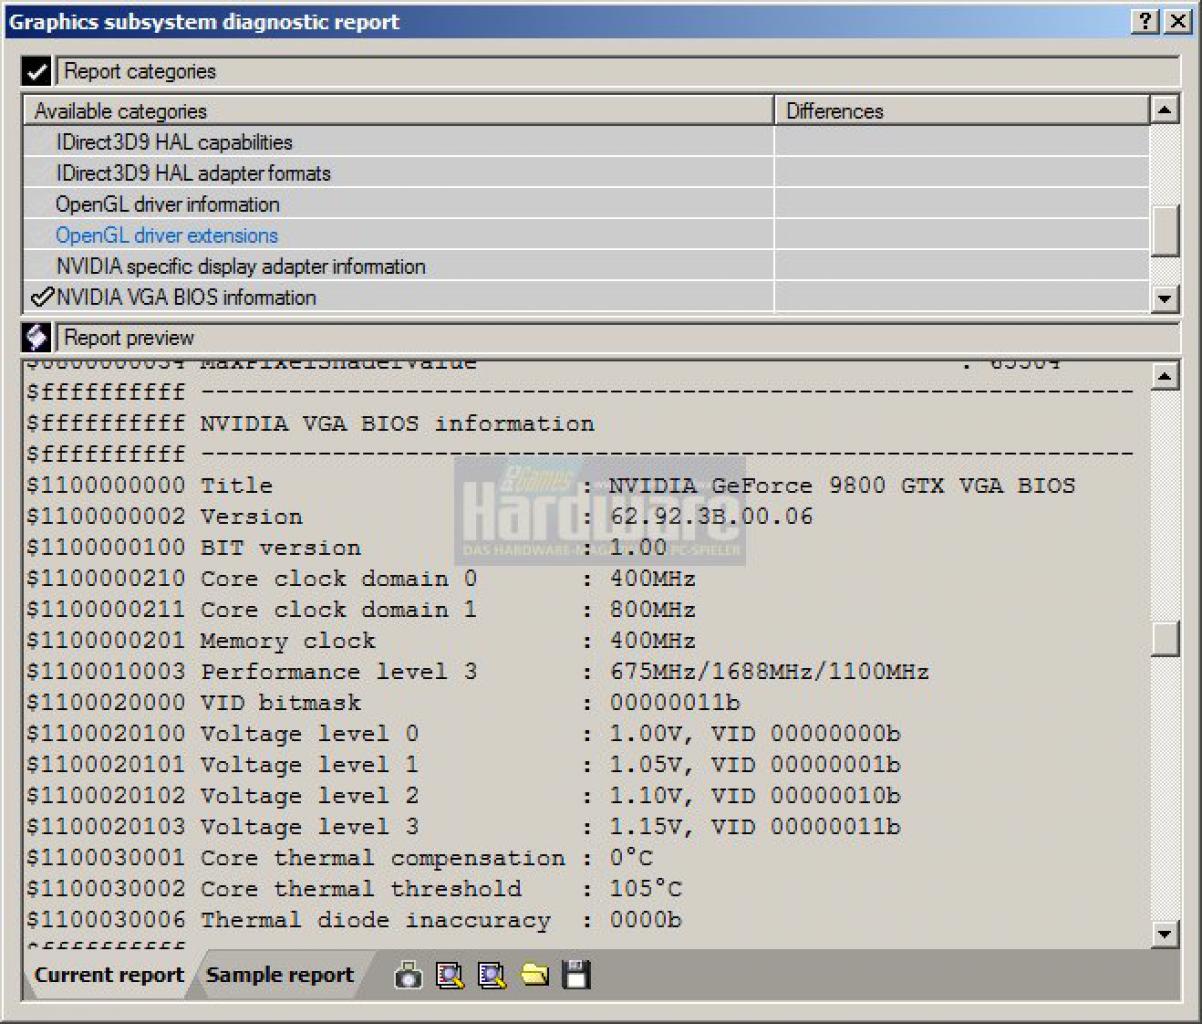Click report preview scroll up arrow

coord(1165,376)
